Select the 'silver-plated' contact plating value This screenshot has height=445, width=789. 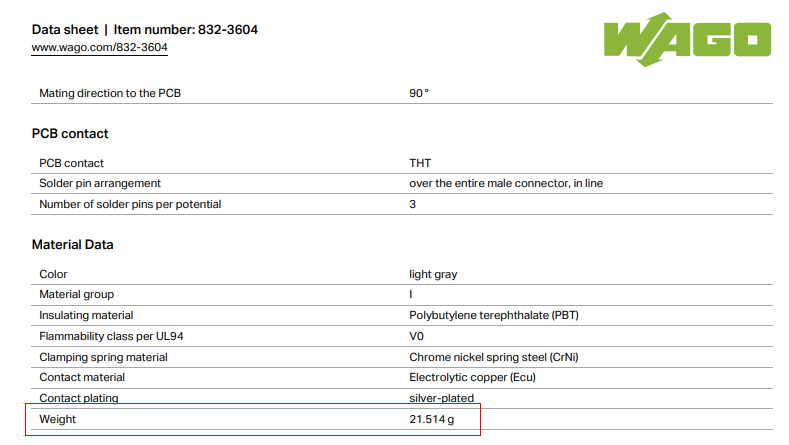pos(441,398)
